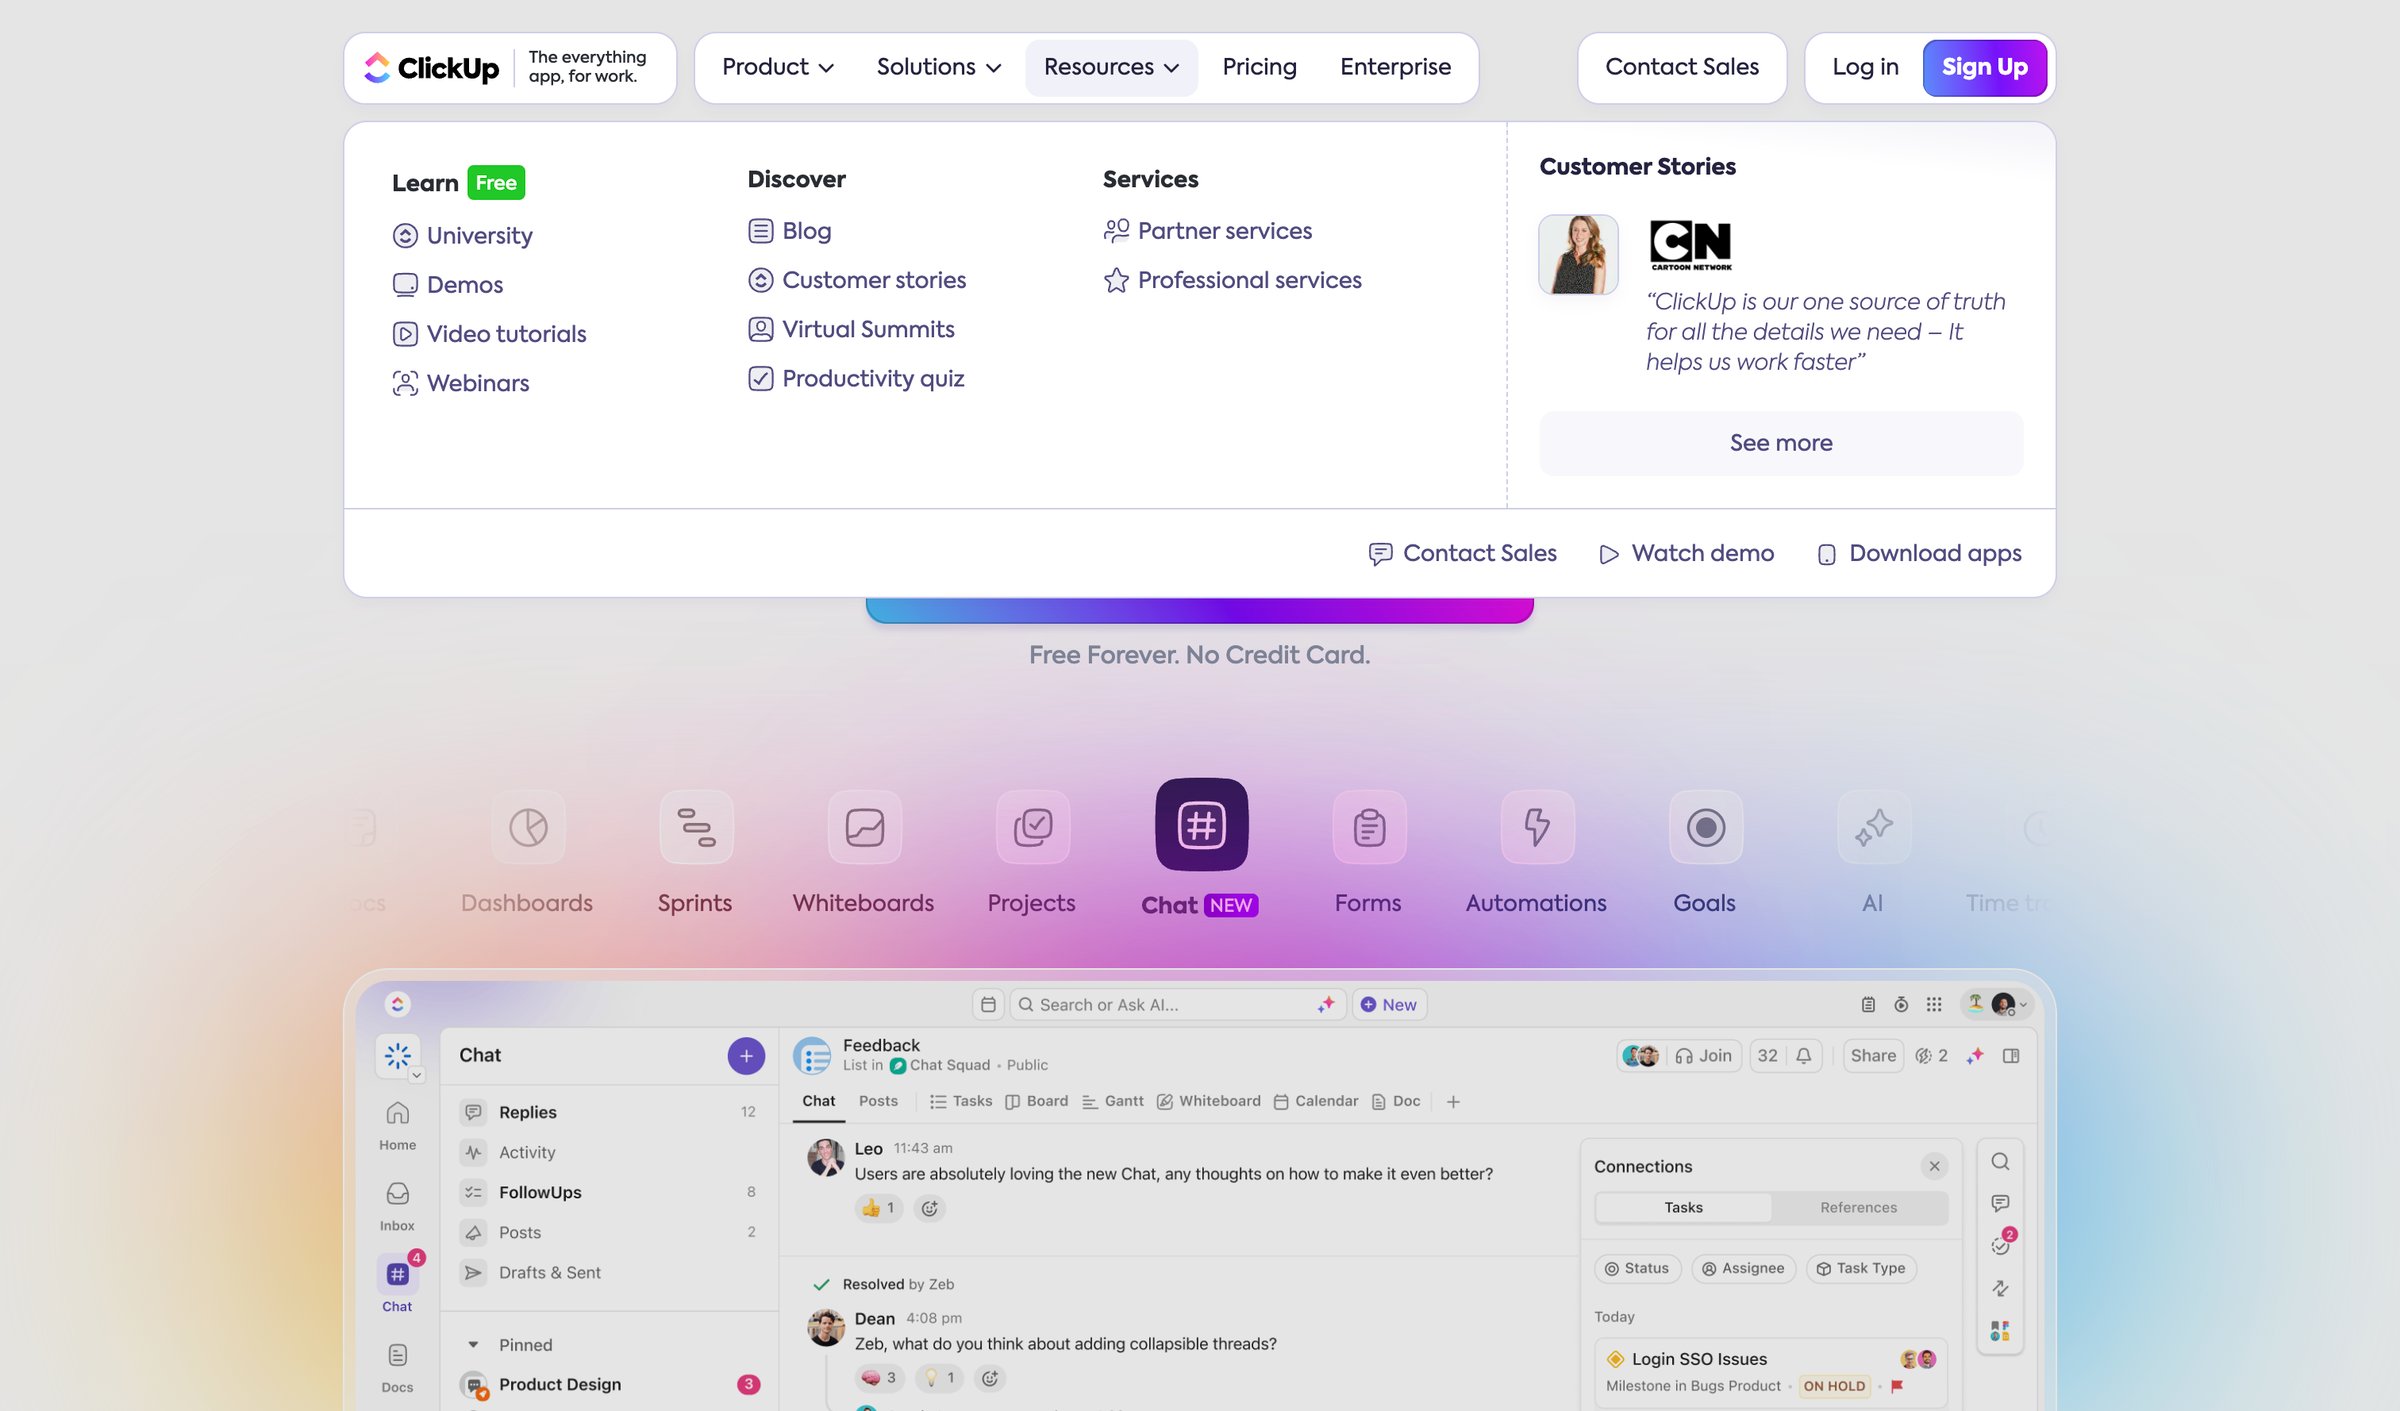Click the Share button

(1872, 1055)
